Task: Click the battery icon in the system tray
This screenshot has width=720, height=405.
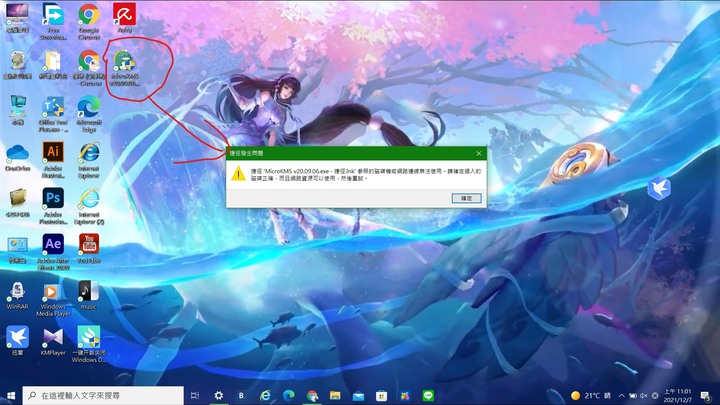Action: tap(633, 395)
